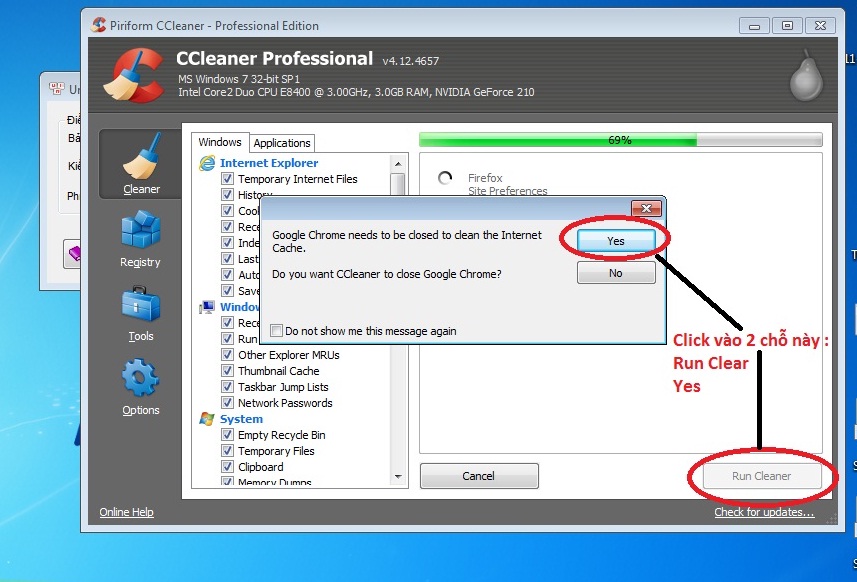
Task: Click the 'v4.12.4657' version text
Action: [x=410, y=61]
